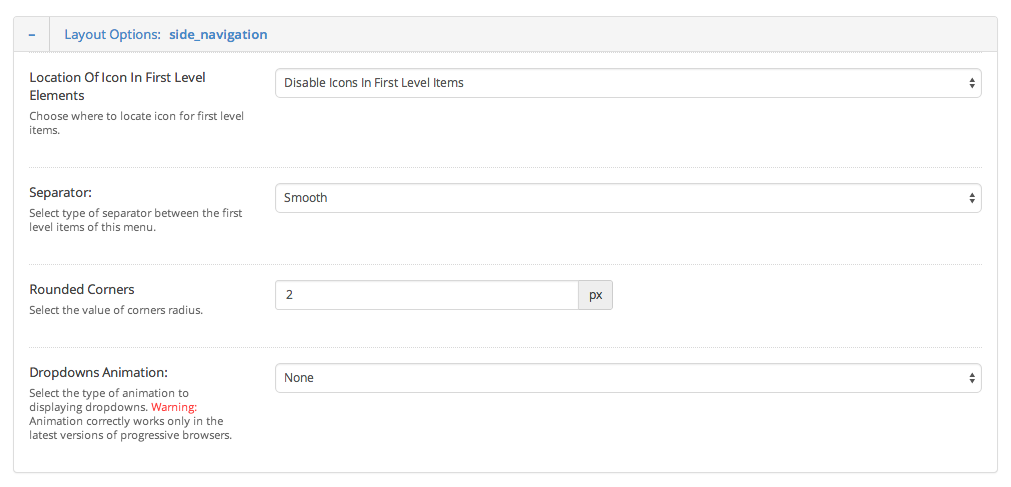Open the Dropdowns Animation select showing None

[x=620, y=378]
